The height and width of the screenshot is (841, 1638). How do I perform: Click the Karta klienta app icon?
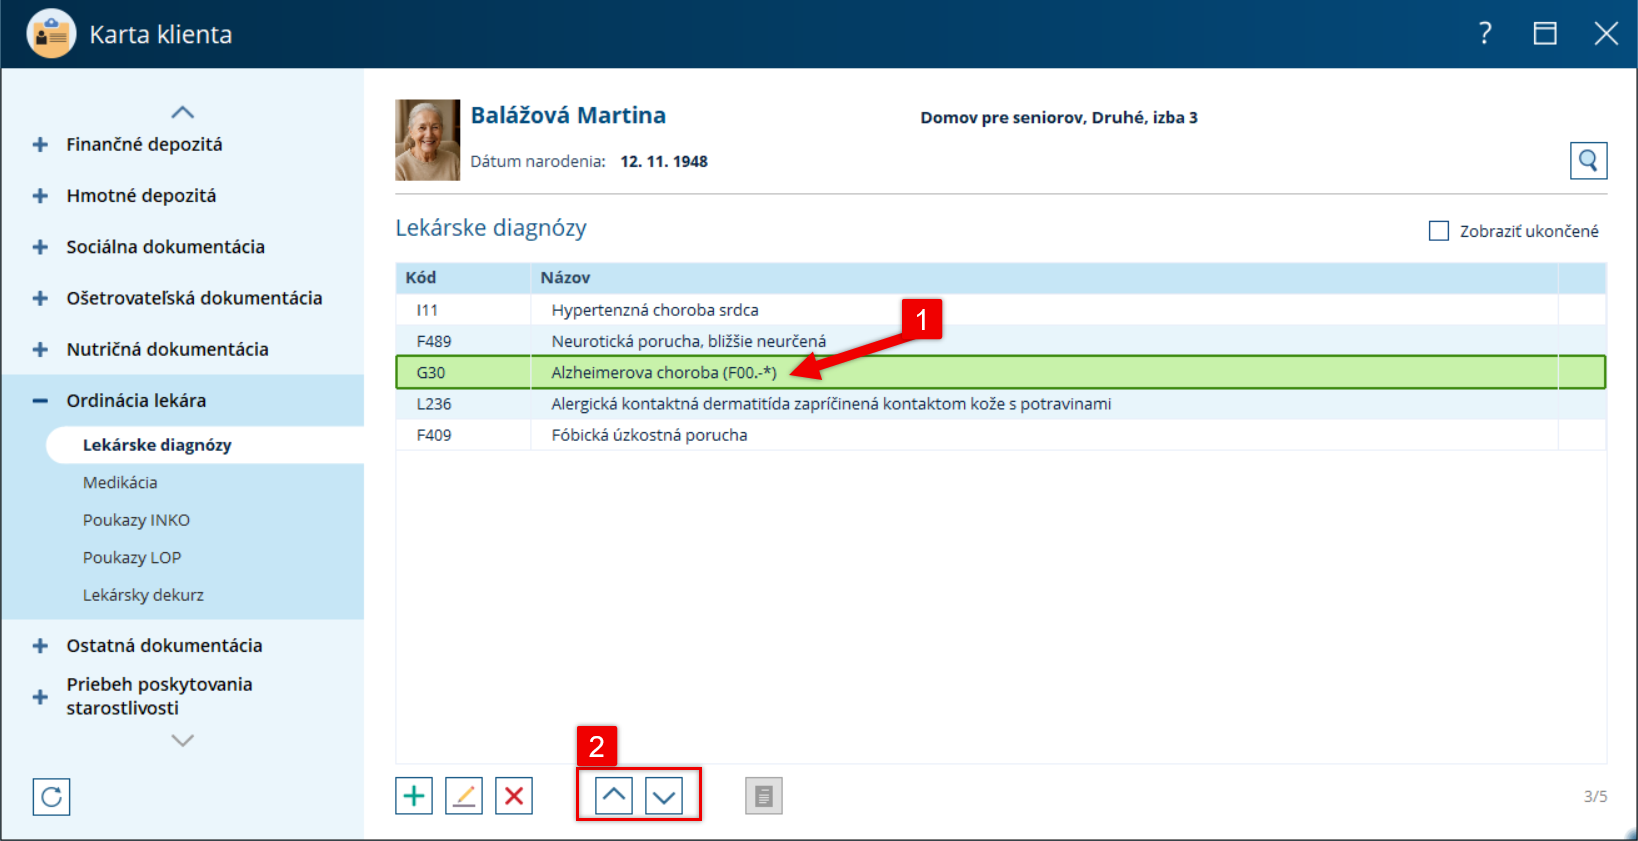tap(51, 34)
